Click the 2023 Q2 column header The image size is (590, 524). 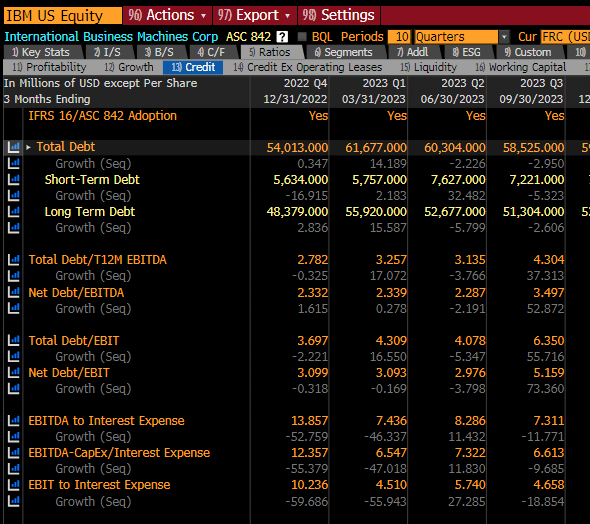(x=463, y=83)
